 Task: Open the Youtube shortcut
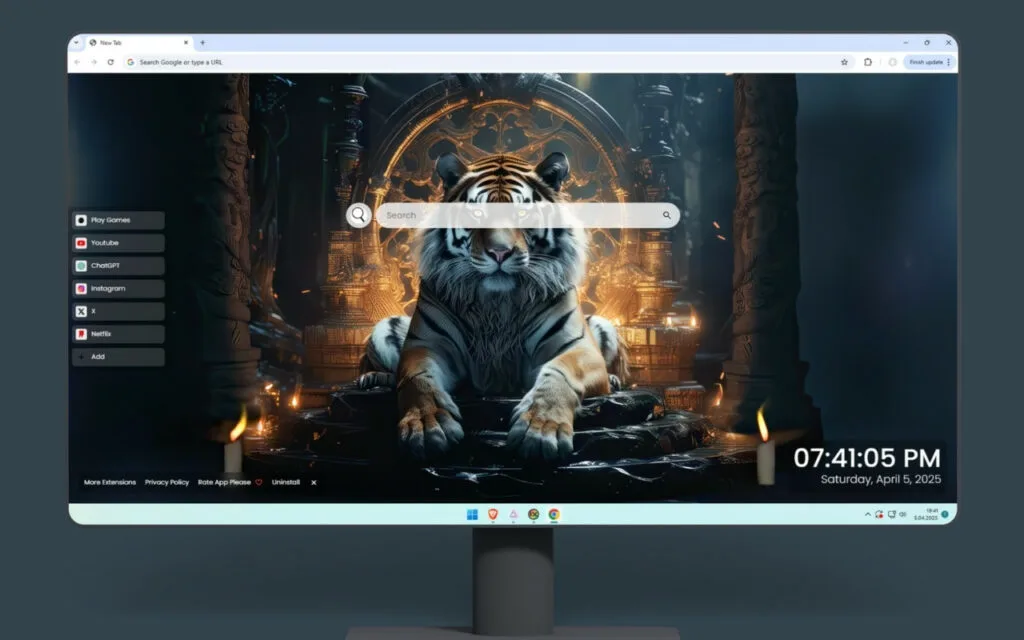tap(118, 243)
